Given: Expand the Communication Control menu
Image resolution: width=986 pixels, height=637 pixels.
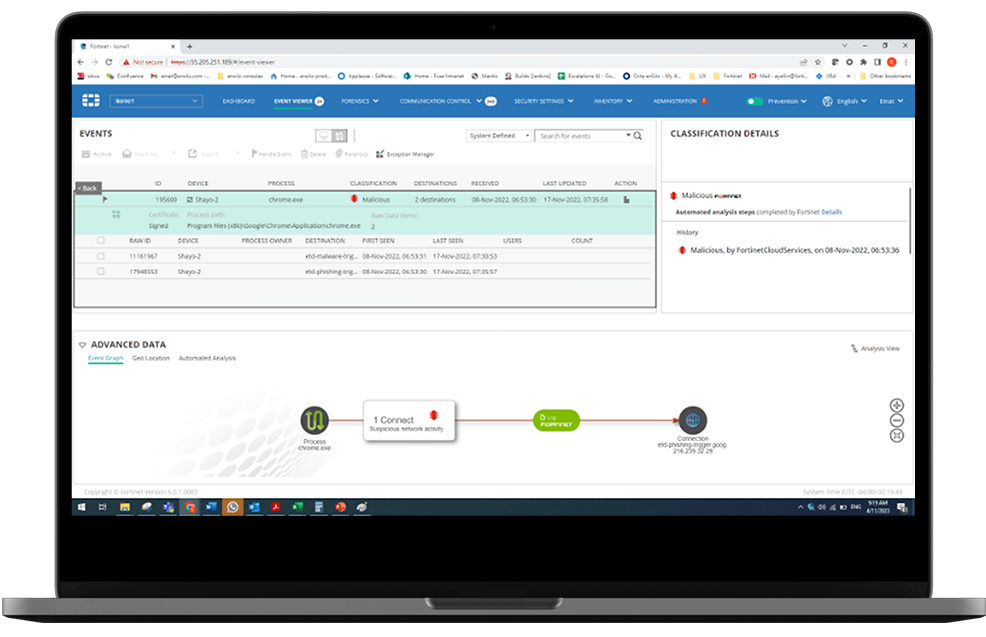Looking at the screenshot, I should pos(441,101).
